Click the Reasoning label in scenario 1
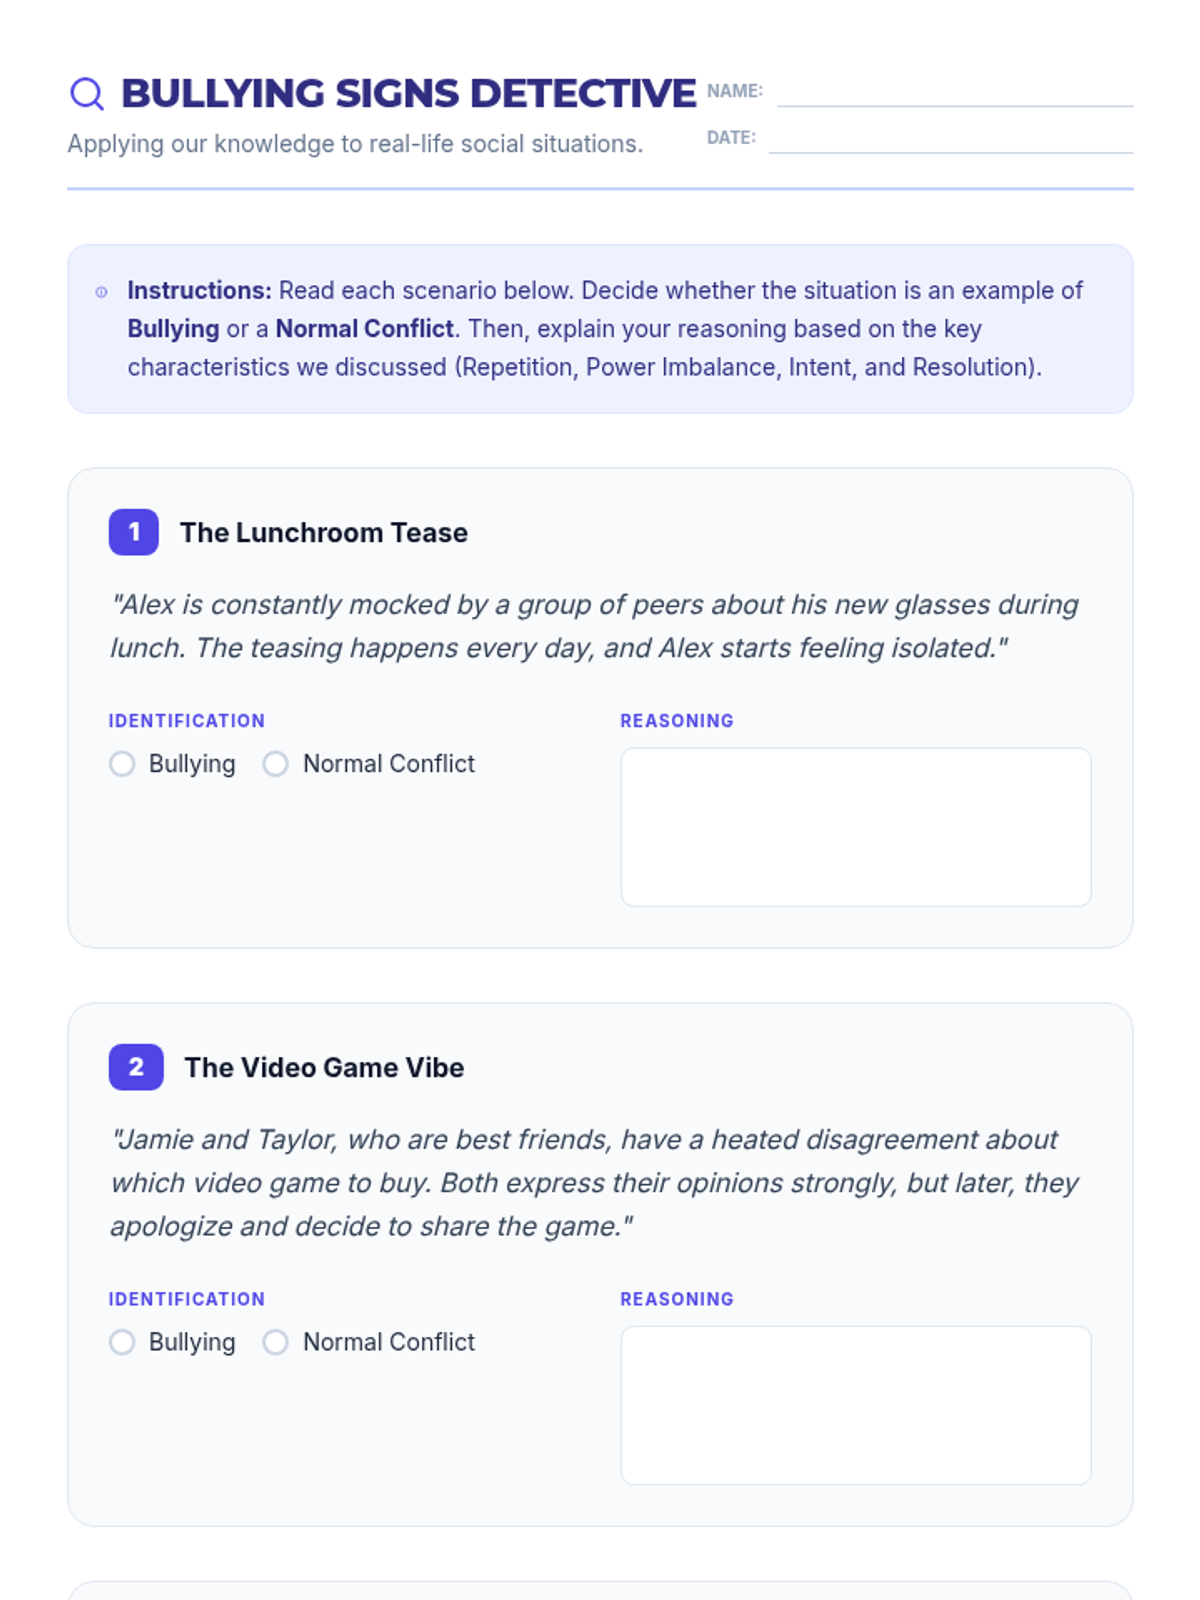Screen dimensions: 1200x1600 tap(676, 721)
